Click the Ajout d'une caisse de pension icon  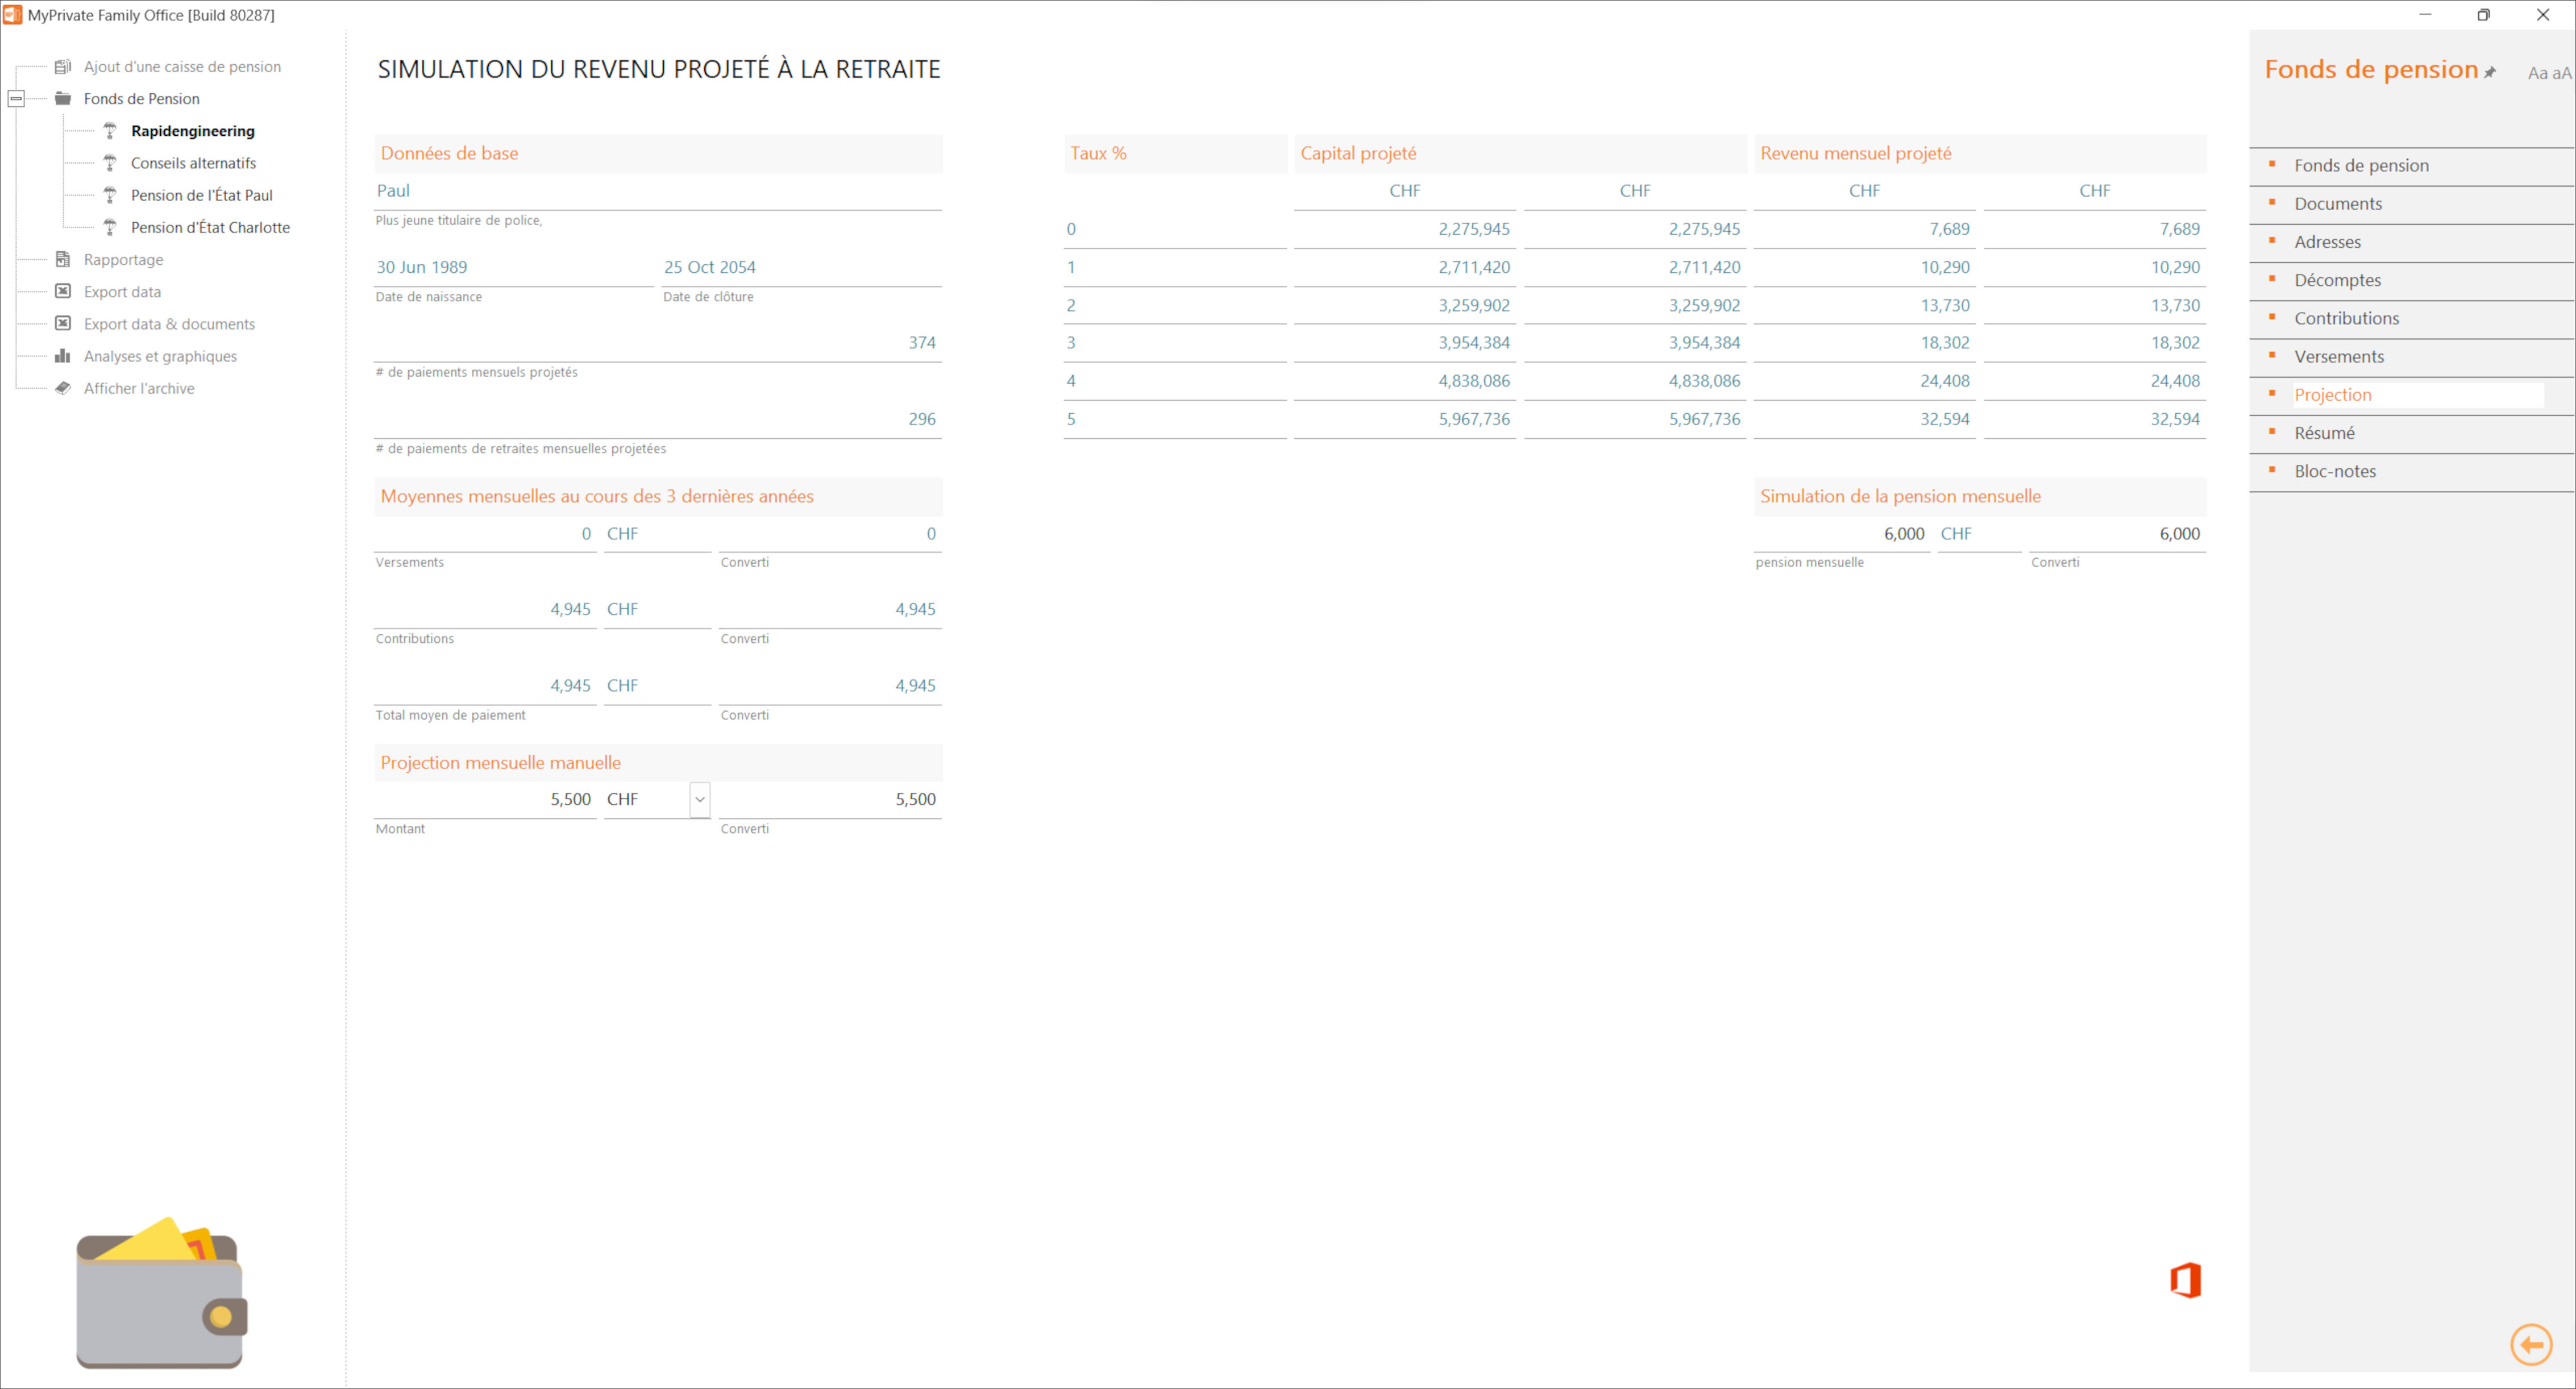61,65
